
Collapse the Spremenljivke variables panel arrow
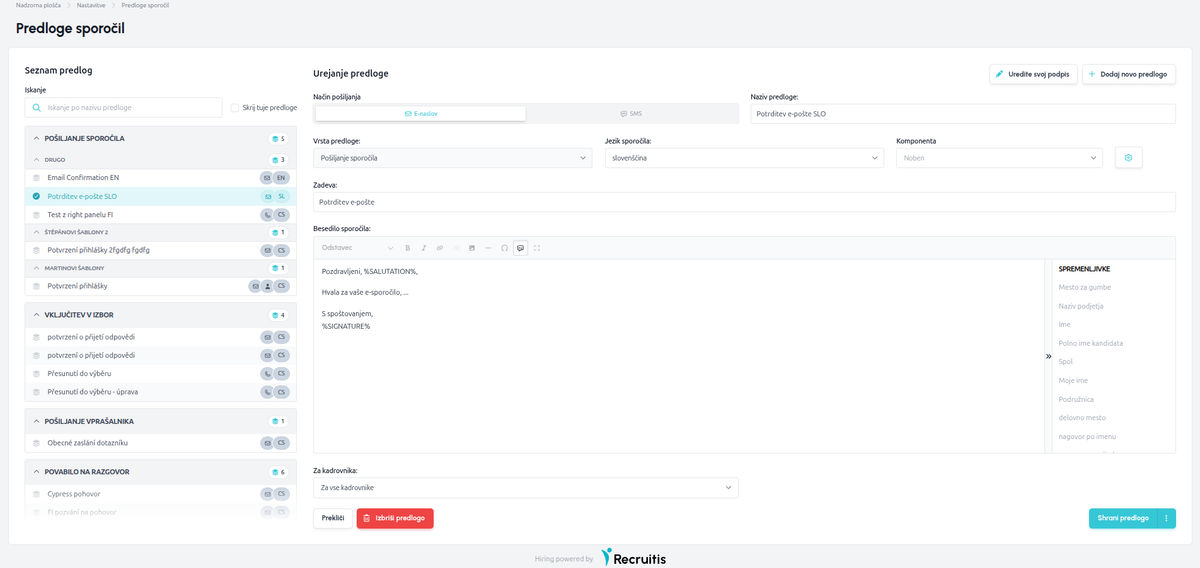1049,355
